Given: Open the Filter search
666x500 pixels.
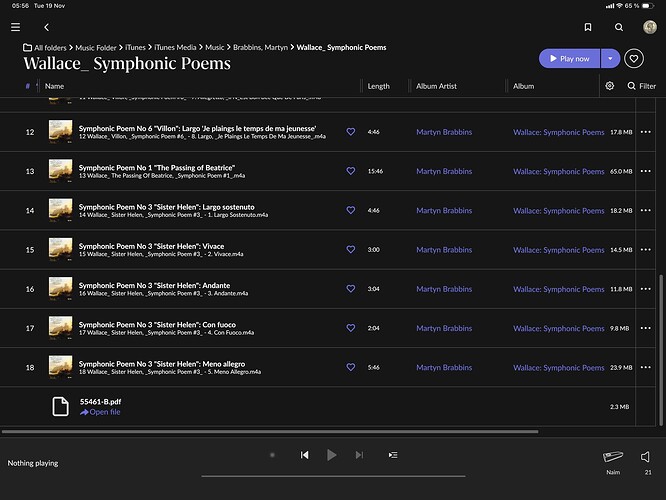Looking at the screenshot, I should [x=641, y=86].
